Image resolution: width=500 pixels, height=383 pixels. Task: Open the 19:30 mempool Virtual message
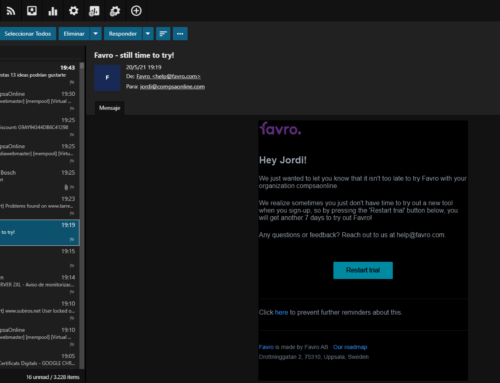(39, 101)
